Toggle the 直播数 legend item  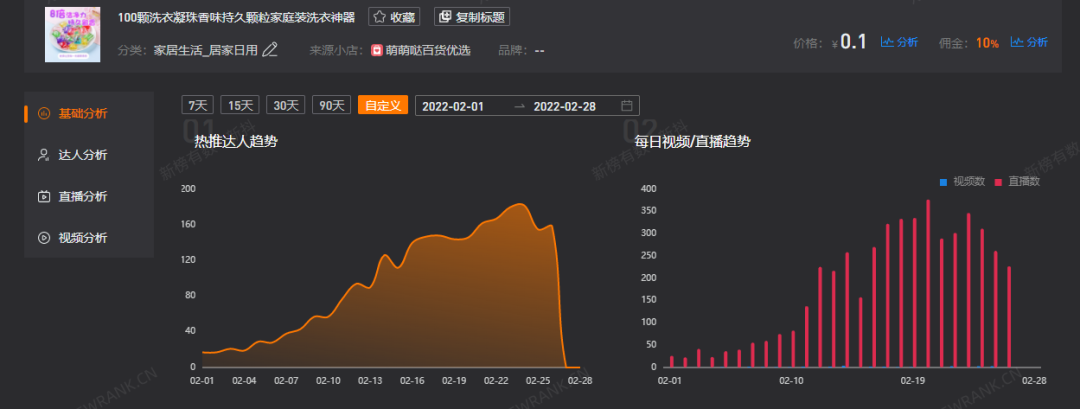(x=1017, y=182)
